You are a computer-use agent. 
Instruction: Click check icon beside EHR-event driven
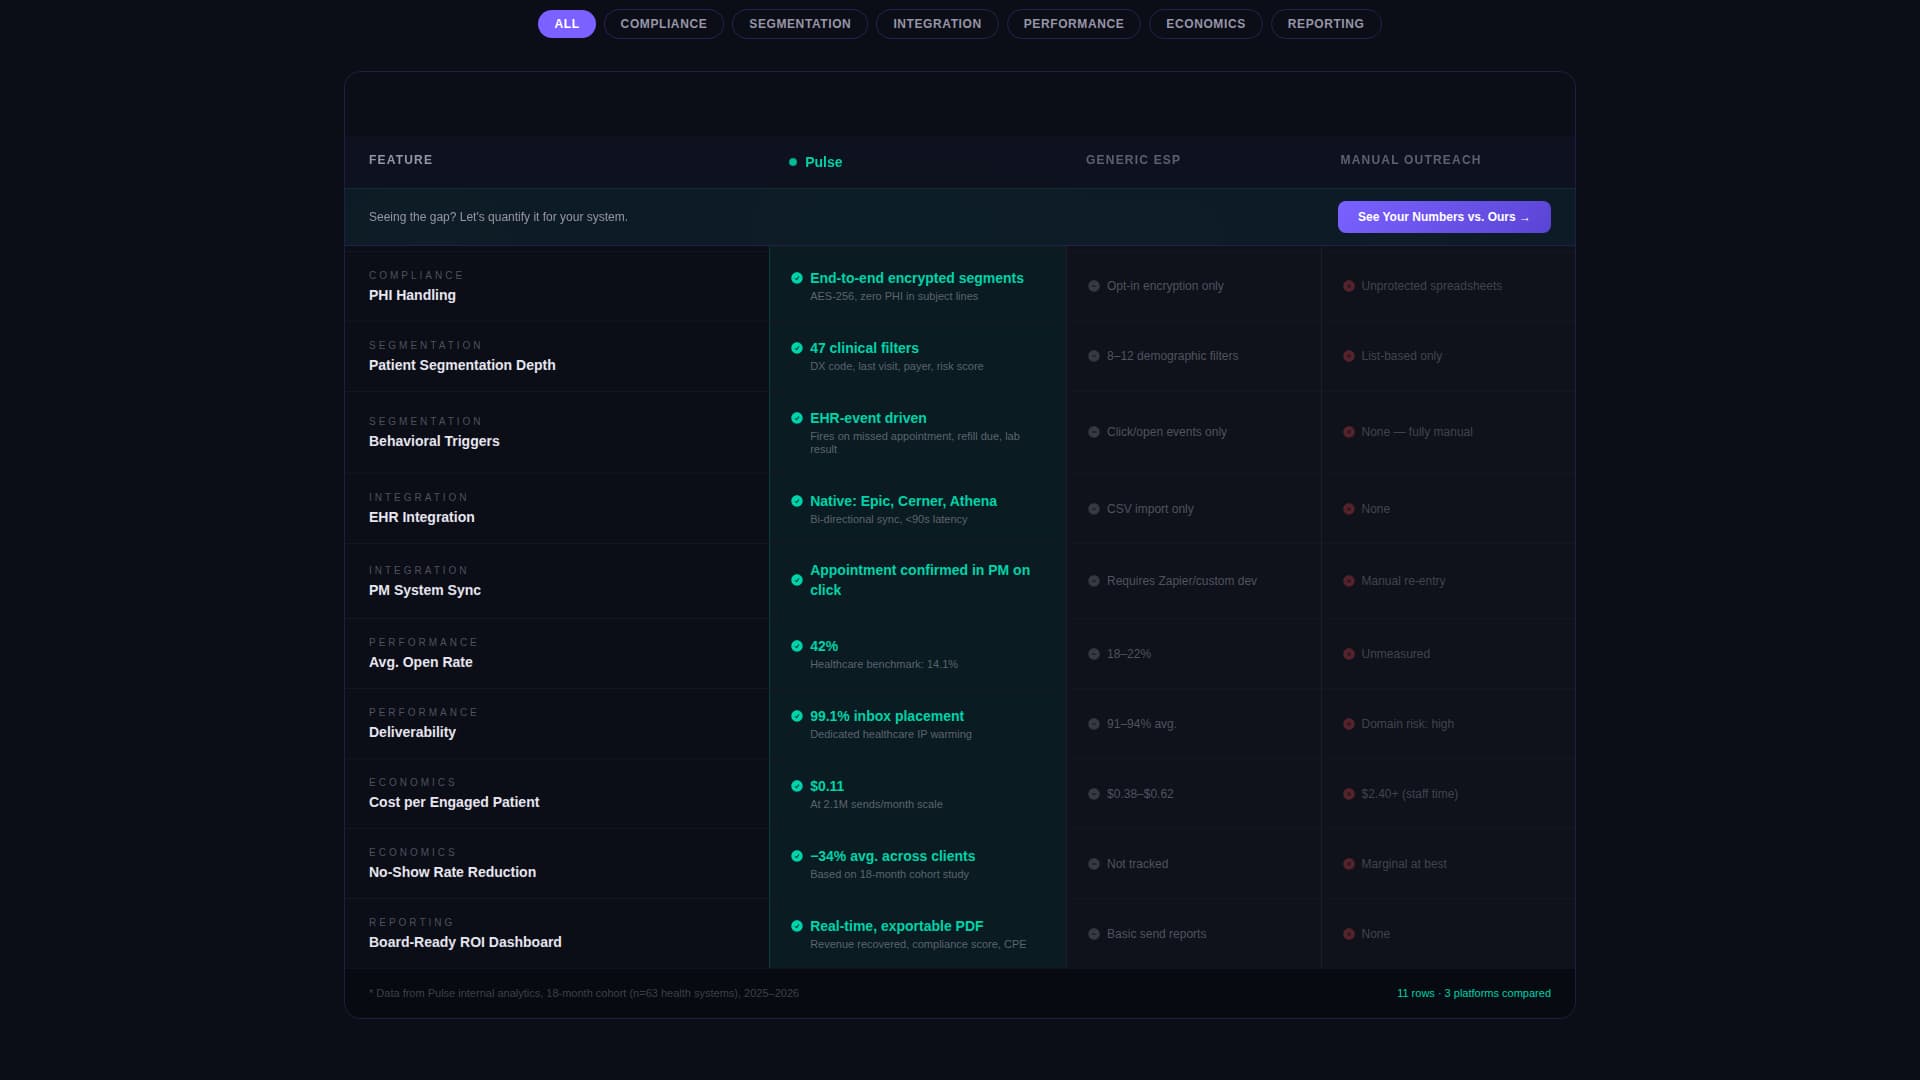(797, 418)
